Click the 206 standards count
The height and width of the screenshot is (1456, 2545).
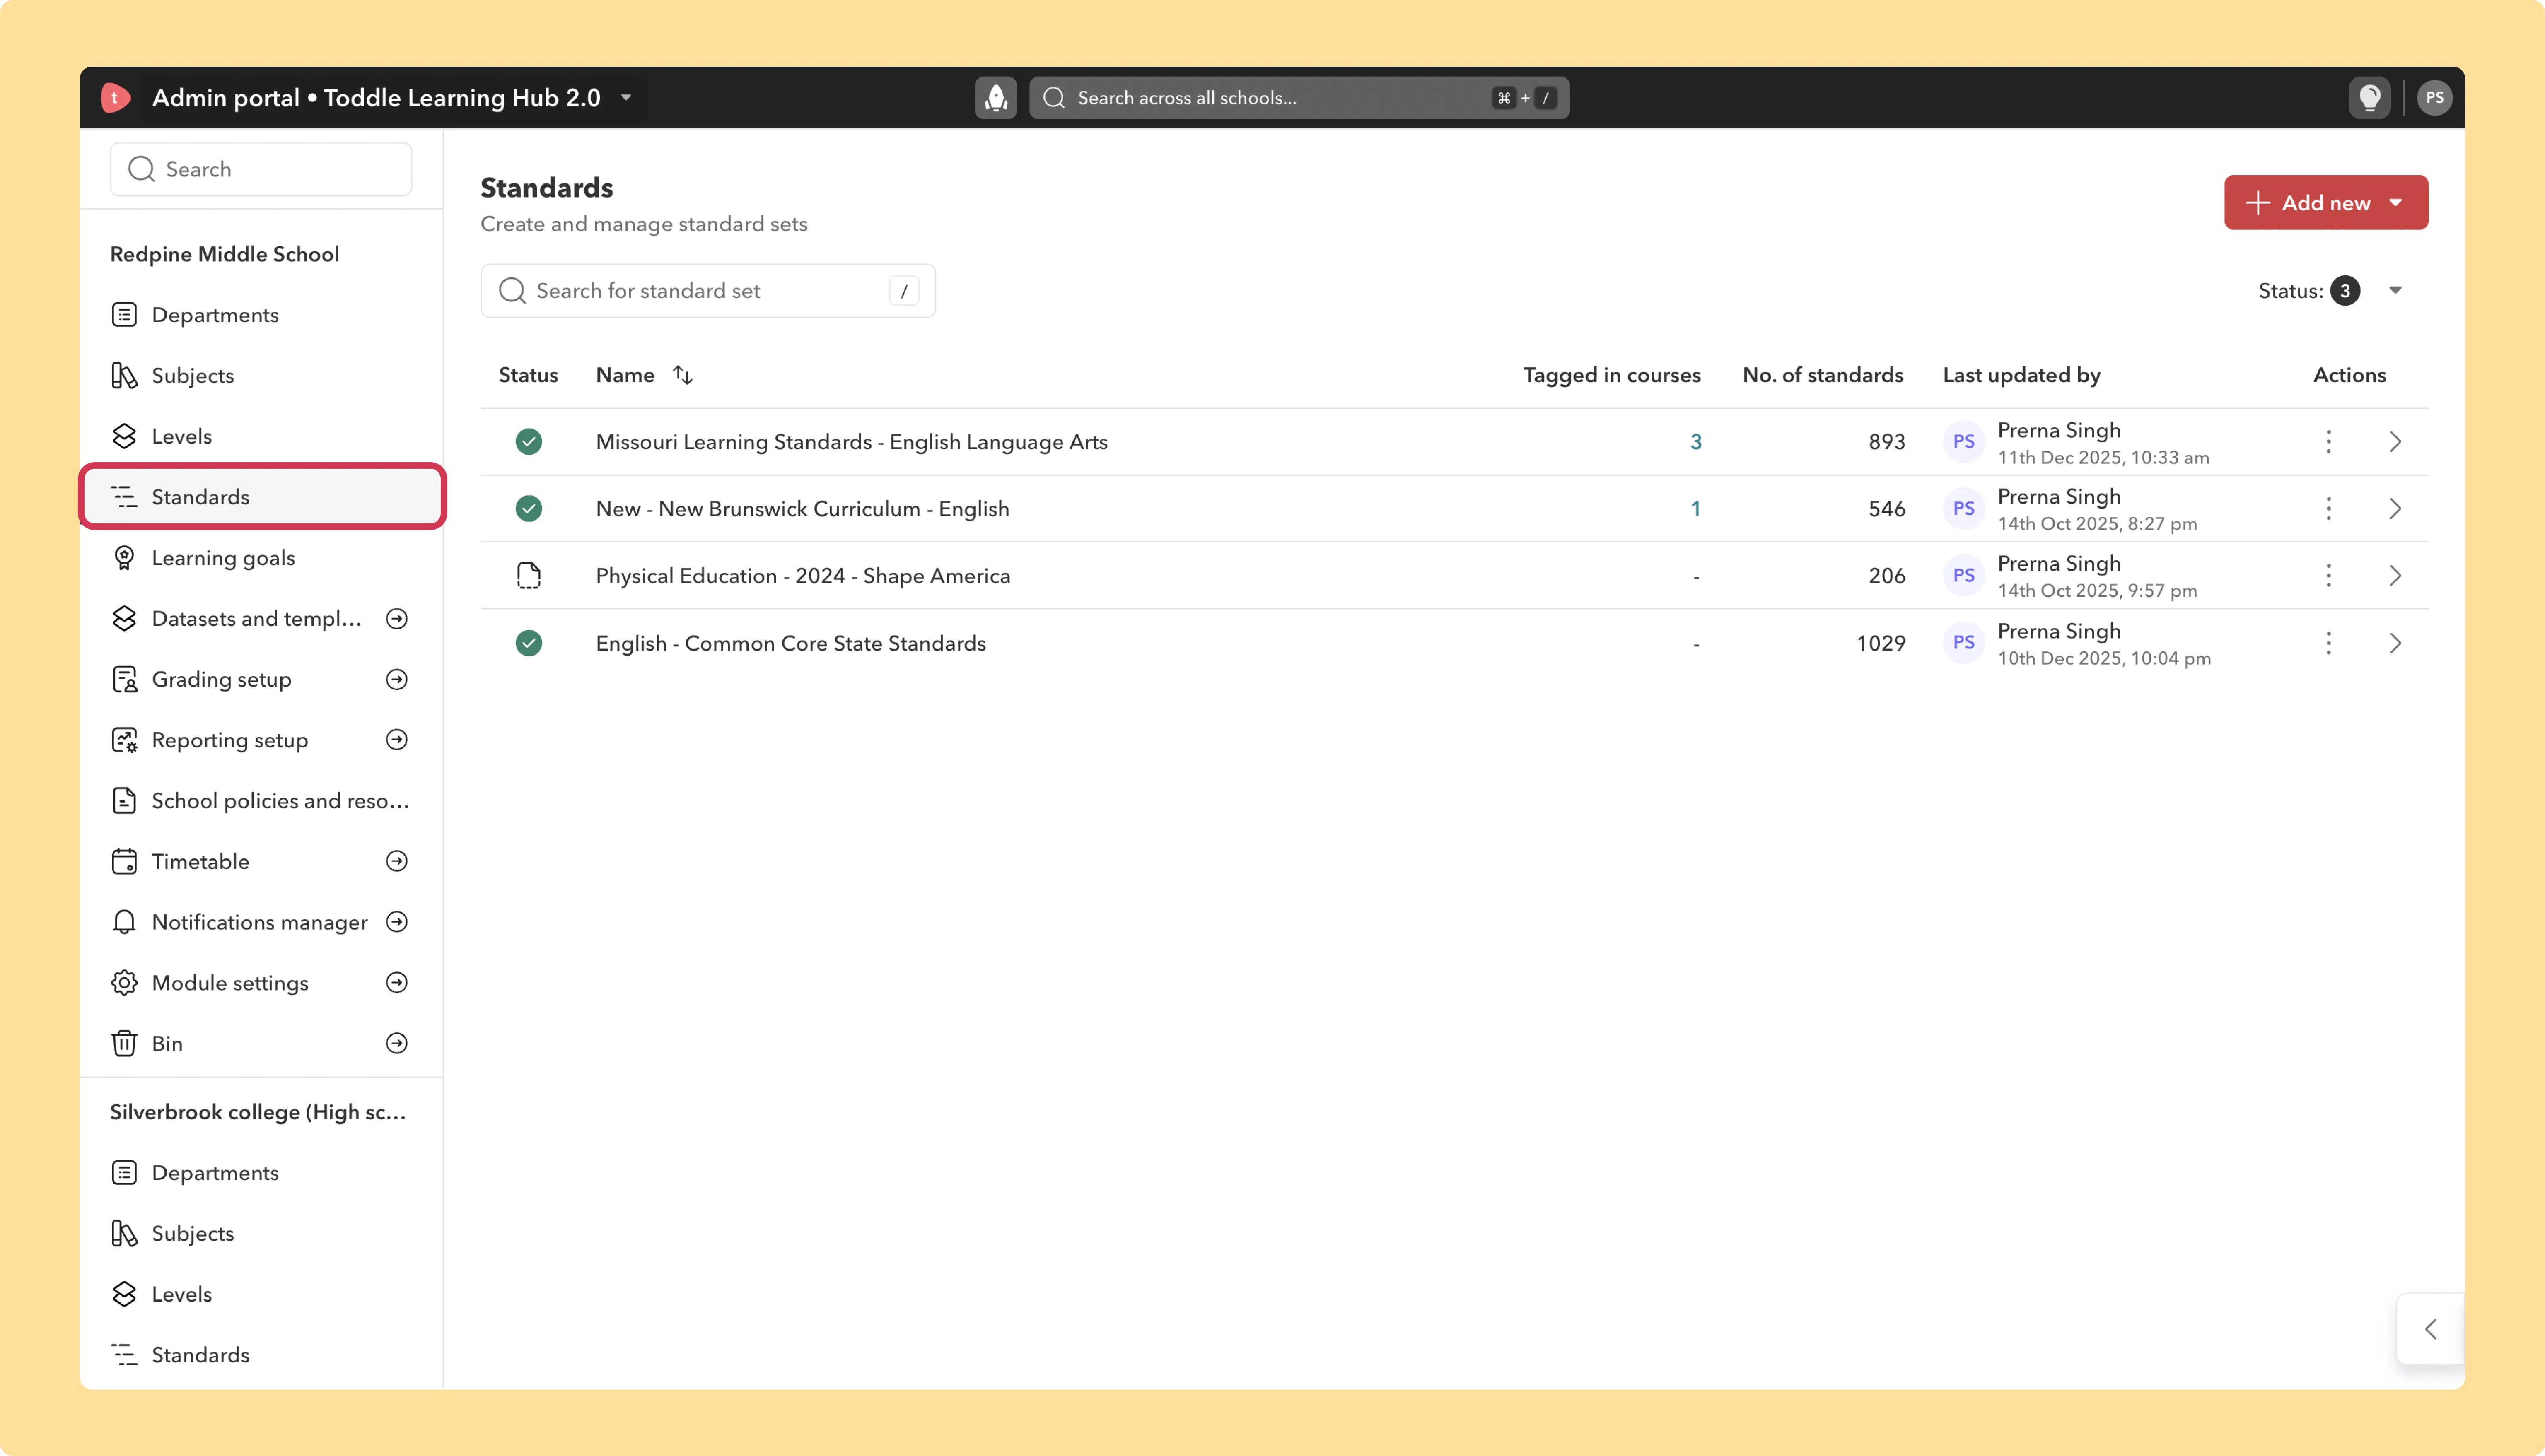pyautogui.click(x=1887, y=576)
